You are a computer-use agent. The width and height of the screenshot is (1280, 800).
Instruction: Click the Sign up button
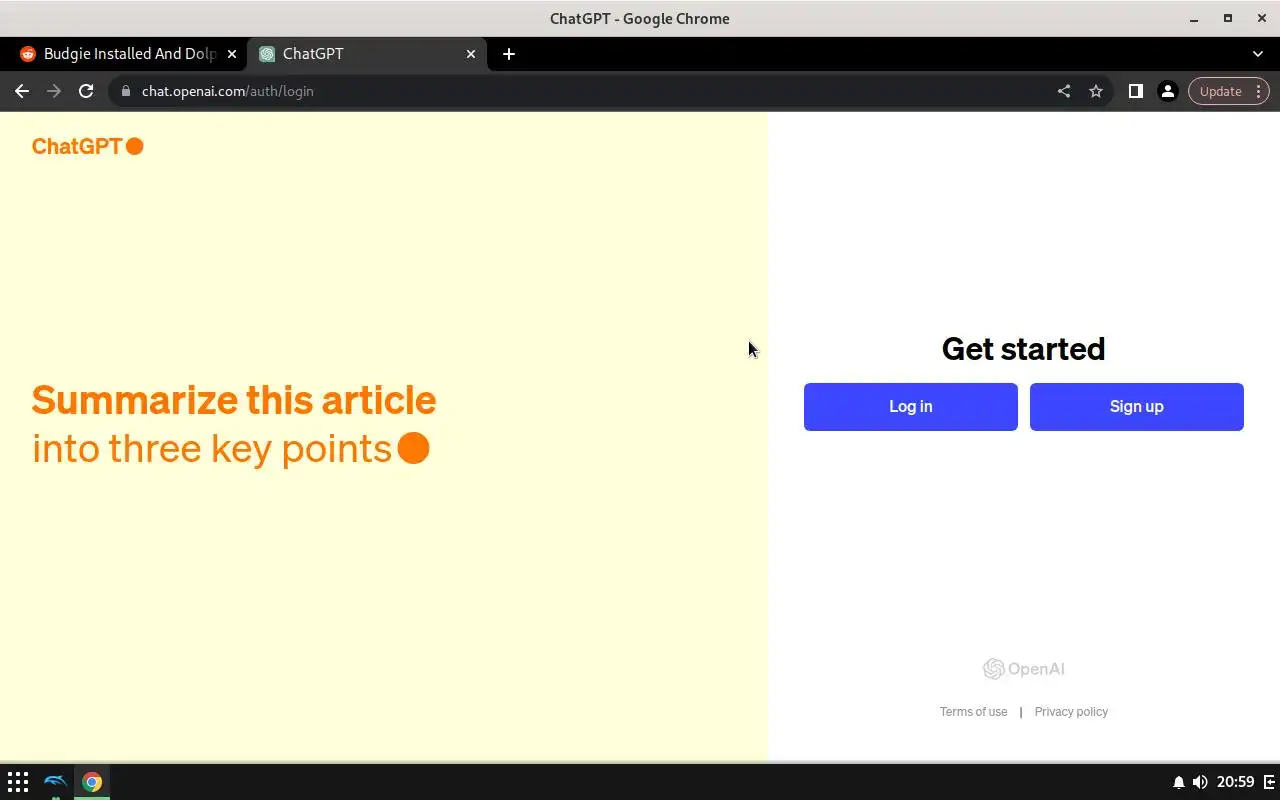tap(1137, 407)
